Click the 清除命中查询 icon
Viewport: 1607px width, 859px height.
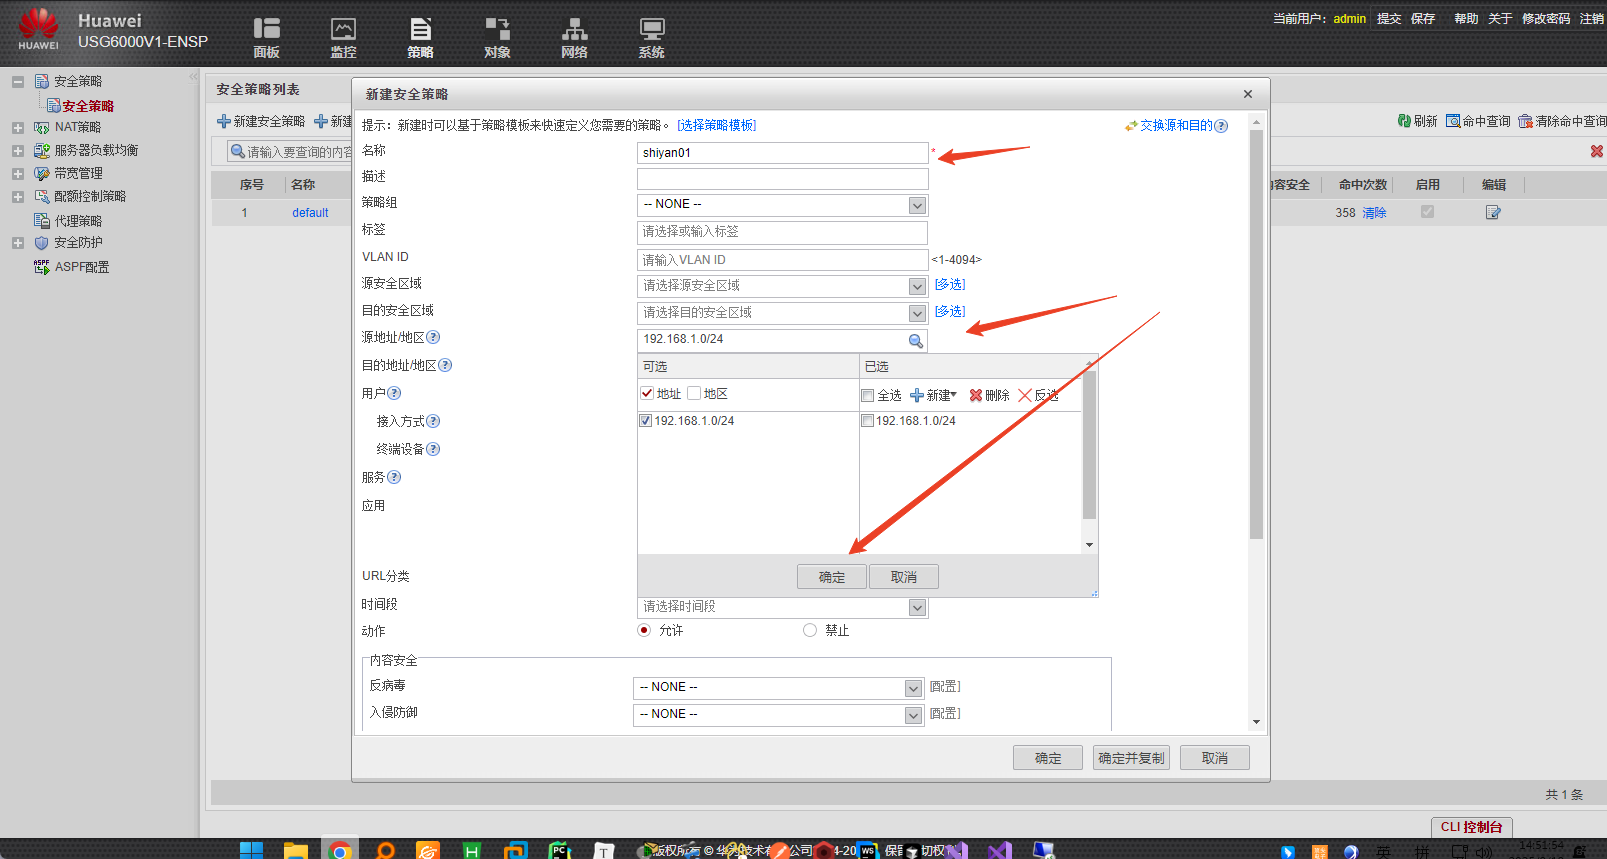tap(1525, 121)
